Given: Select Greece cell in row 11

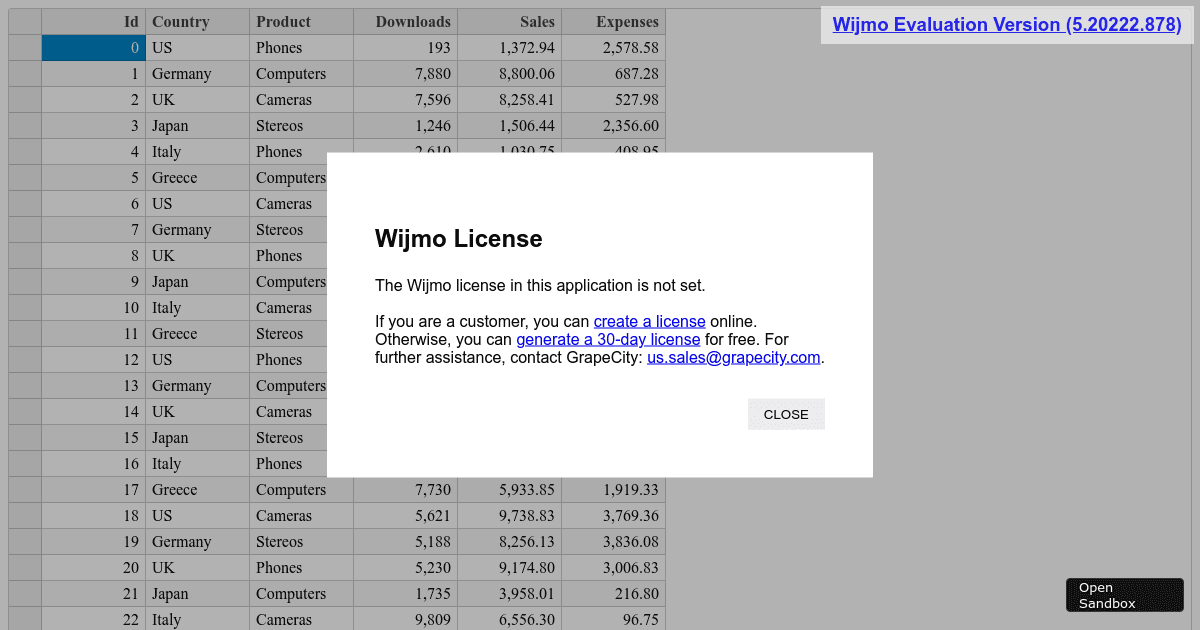Looking at the screenshot, I should (x=198, y=334).
